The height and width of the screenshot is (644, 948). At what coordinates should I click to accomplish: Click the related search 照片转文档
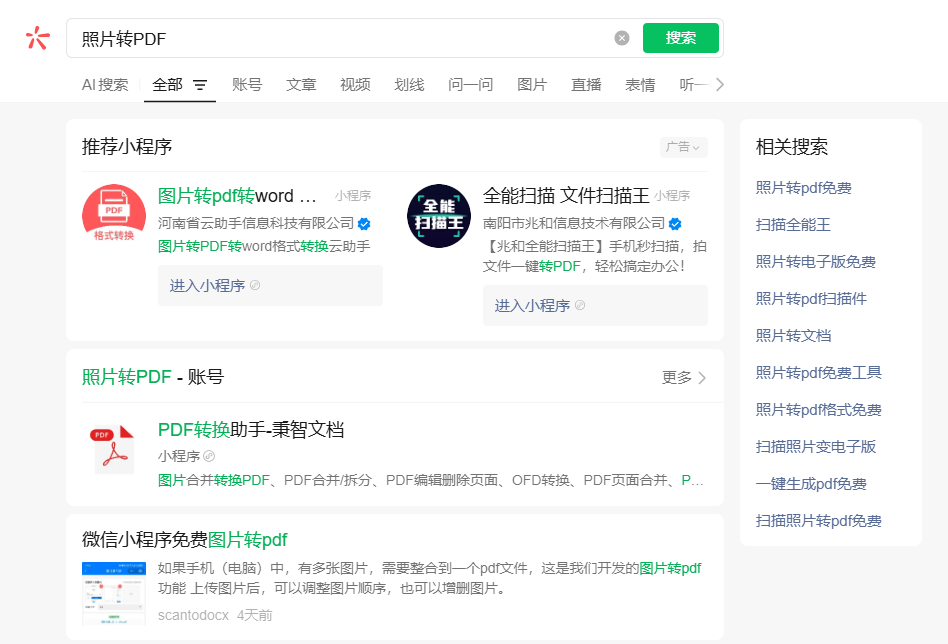point(793,336)
